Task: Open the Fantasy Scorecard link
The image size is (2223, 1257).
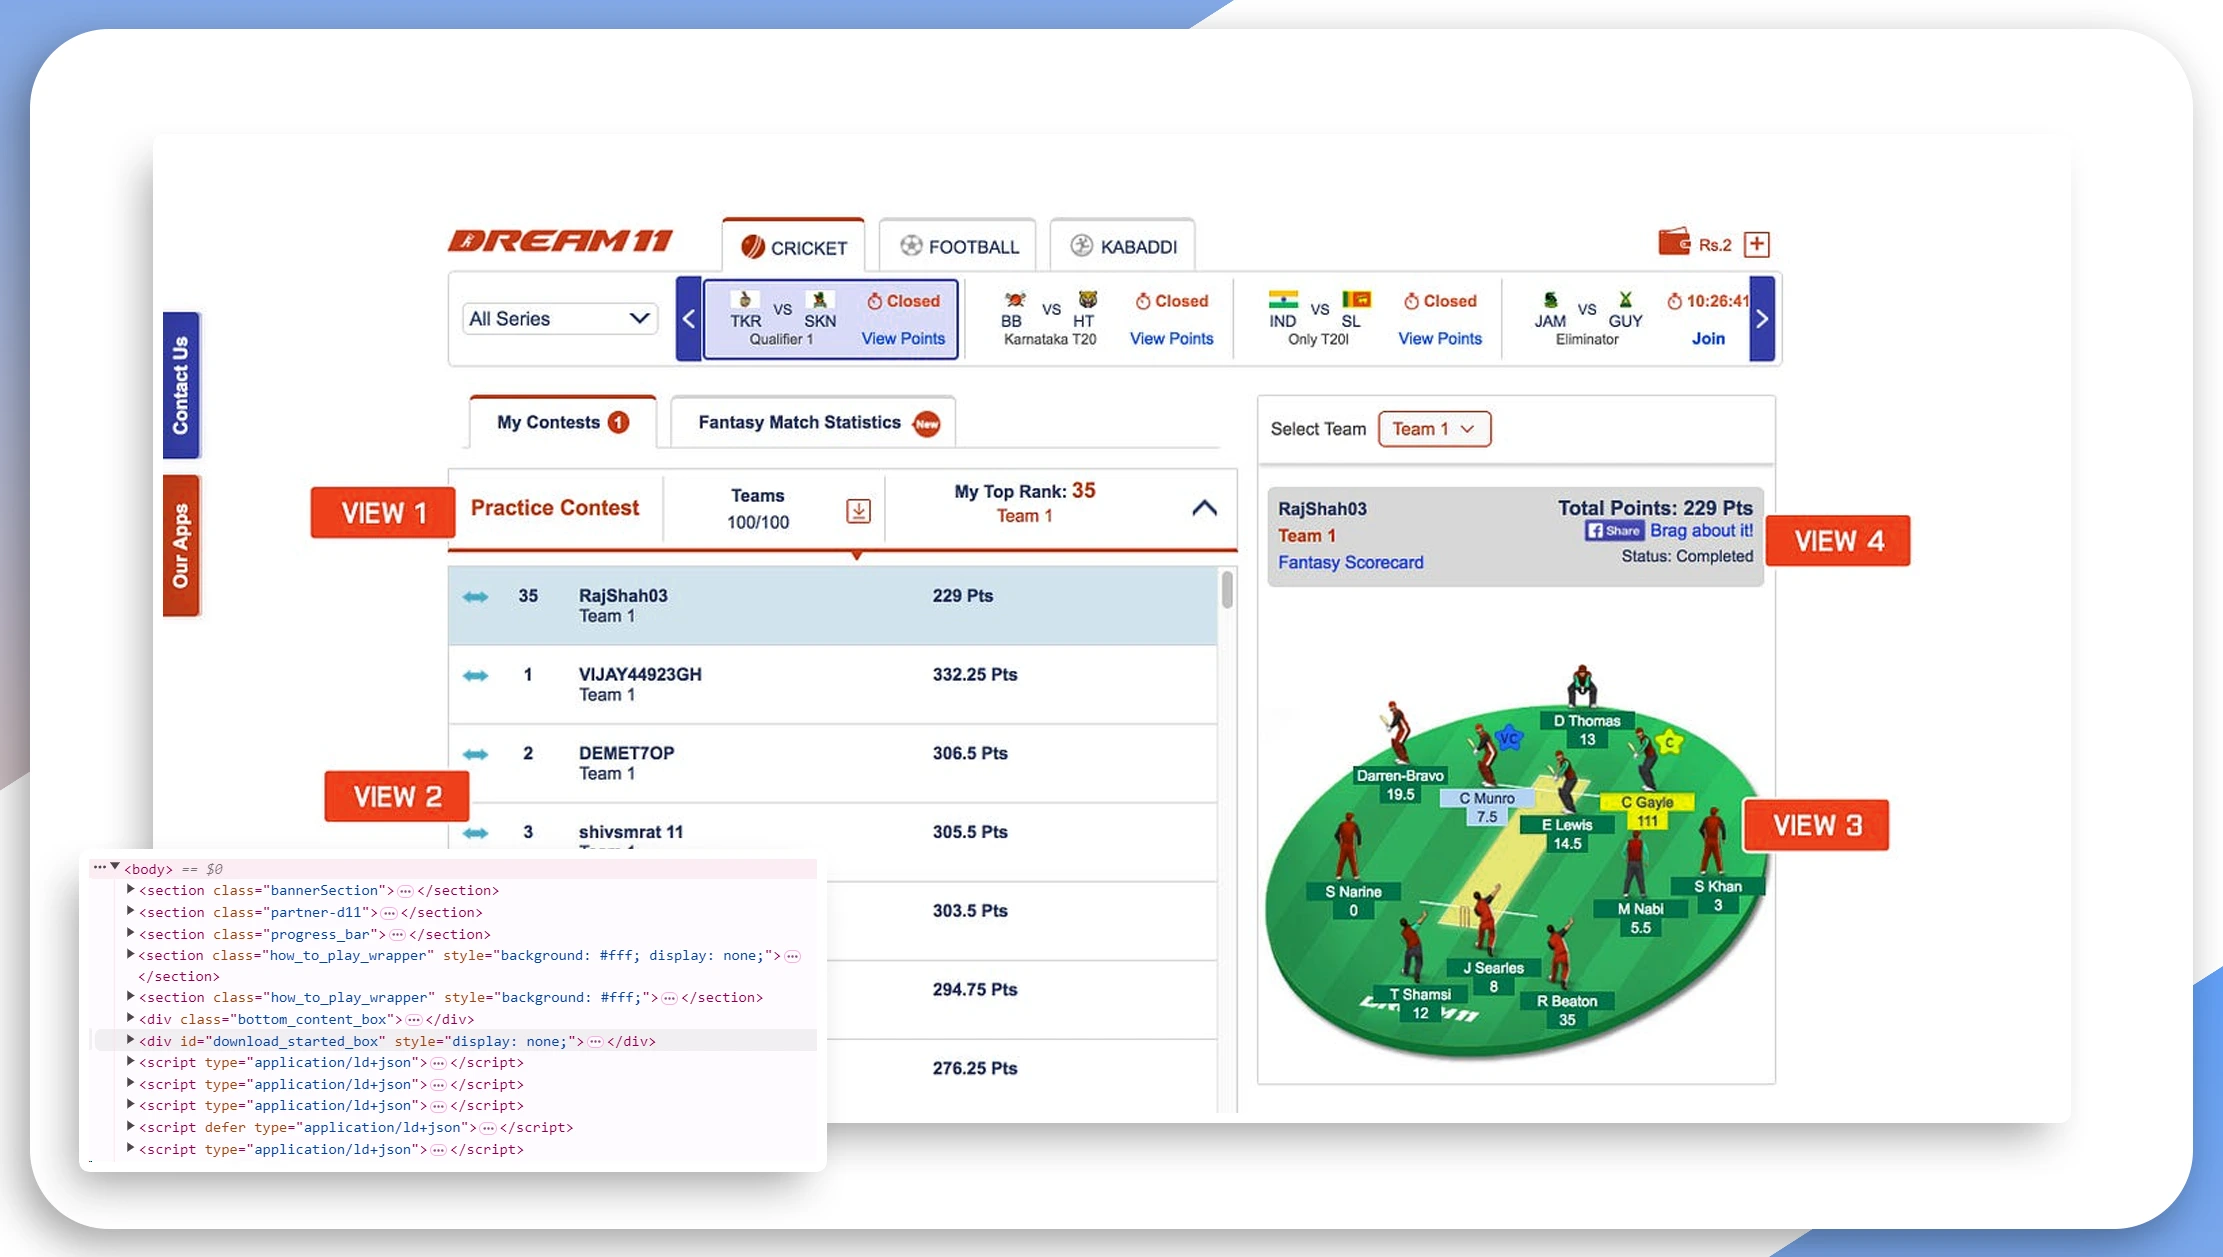Action: click(x=1350, y=562)
